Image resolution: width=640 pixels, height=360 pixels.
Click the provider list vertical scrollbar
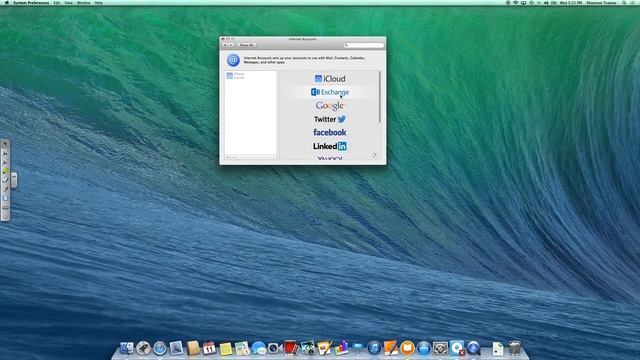(x=380, y=97)
